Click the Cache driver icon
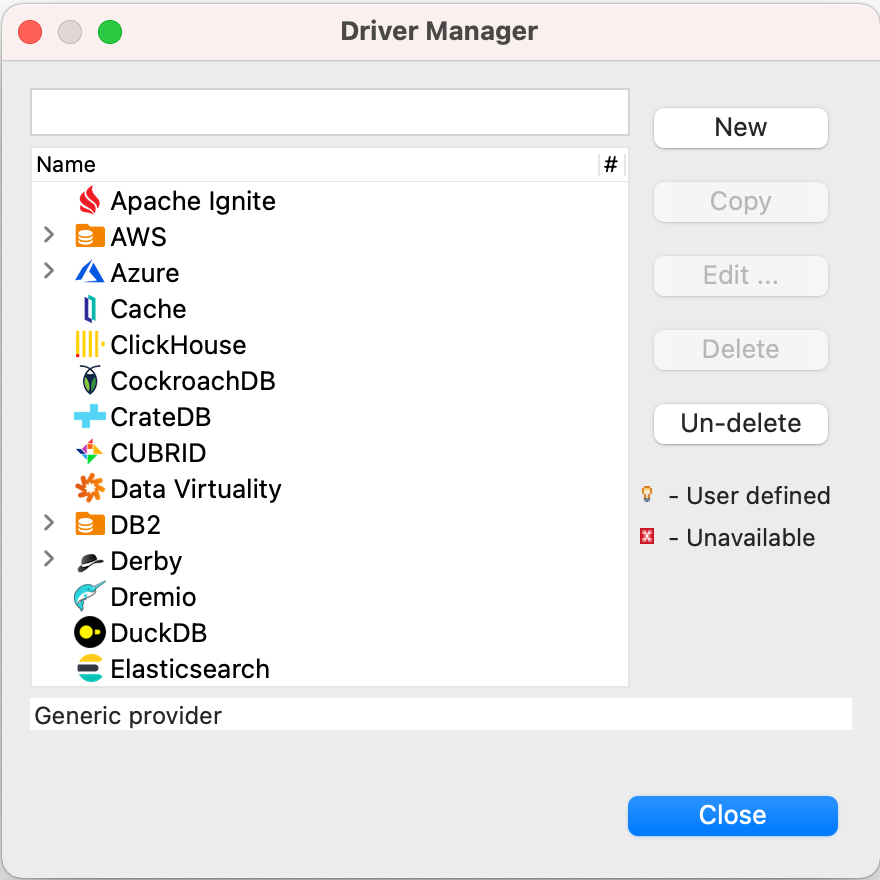 coord(90,309)
